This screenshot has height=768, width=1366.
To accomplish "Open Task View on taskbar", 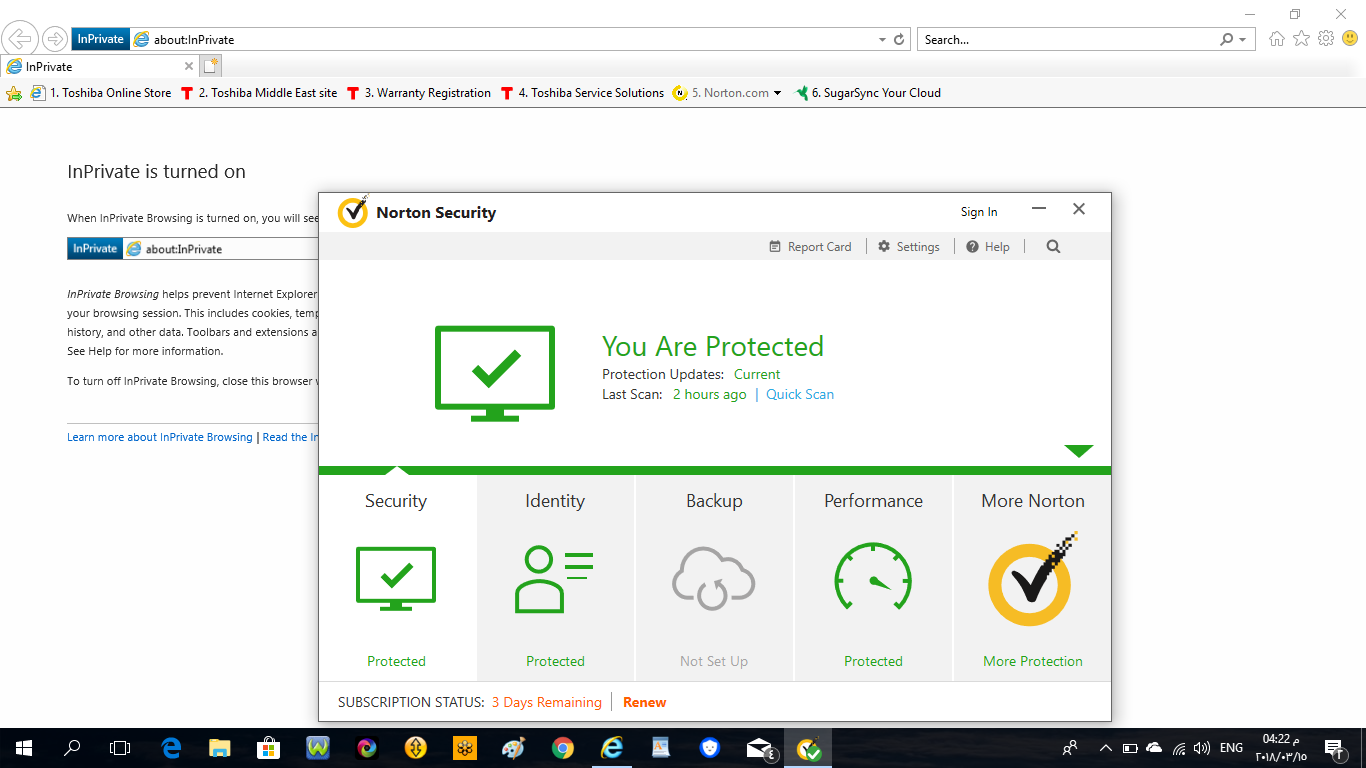I will (119, 748).
